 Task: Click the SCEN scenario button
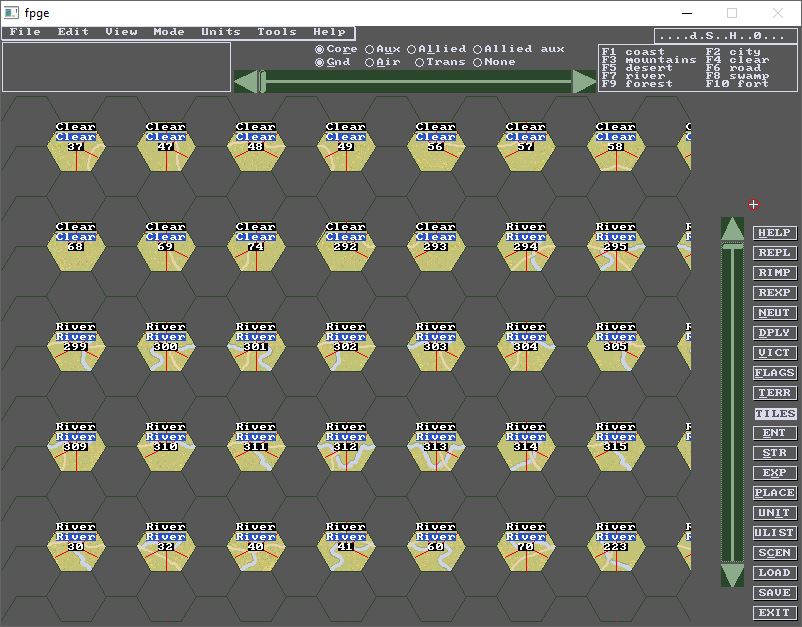pos(774,553)
